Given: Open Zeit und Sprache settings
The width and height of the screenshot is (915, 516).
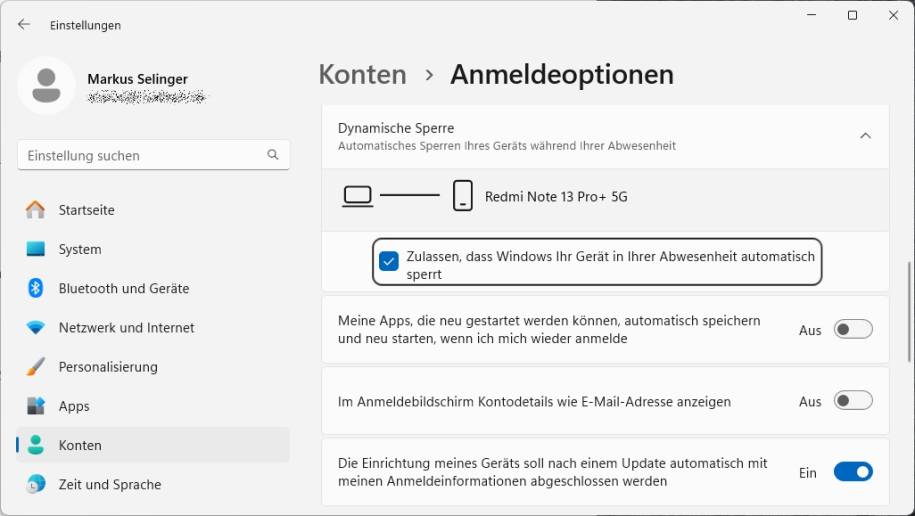Looking at the screenshot, I should tap(153, 484).
